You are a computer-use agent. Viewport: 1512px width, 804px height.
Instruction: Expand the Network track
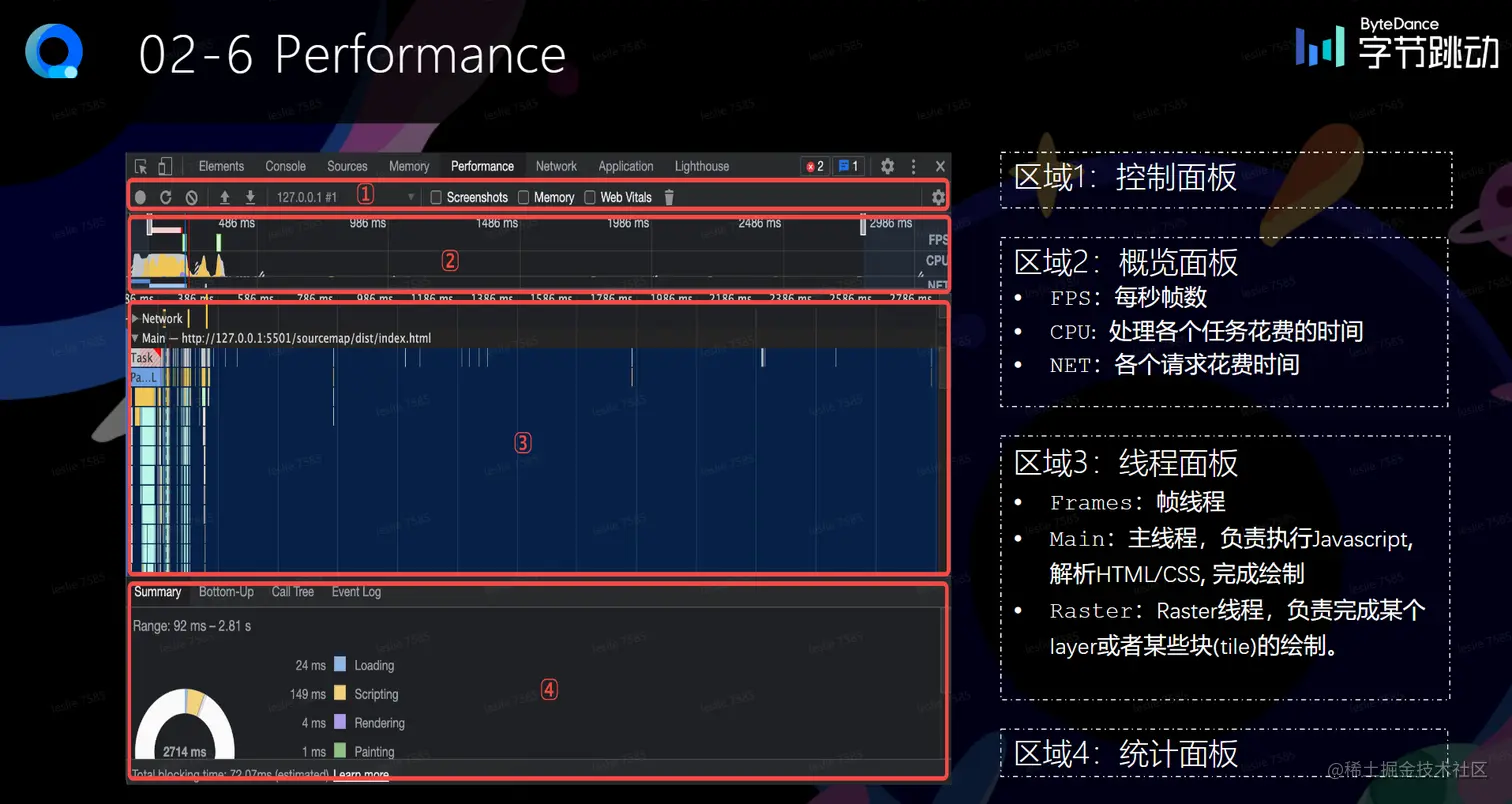[x=135, y=318]
